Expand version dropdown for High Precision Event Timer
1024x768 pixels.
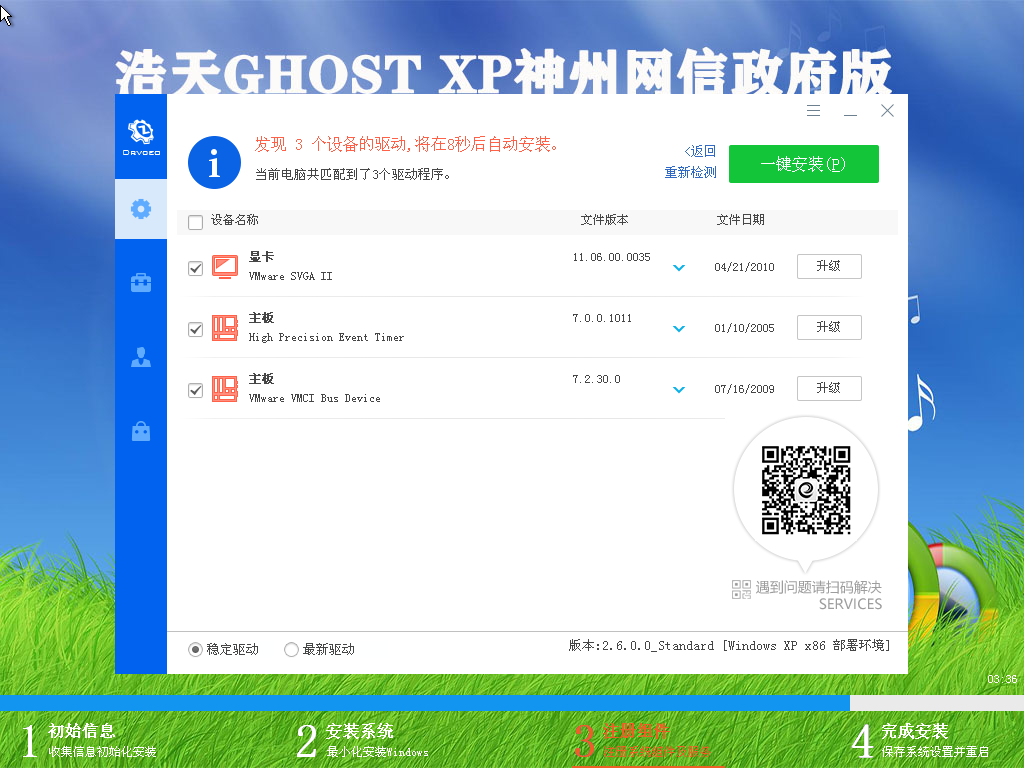click(679, 328)
